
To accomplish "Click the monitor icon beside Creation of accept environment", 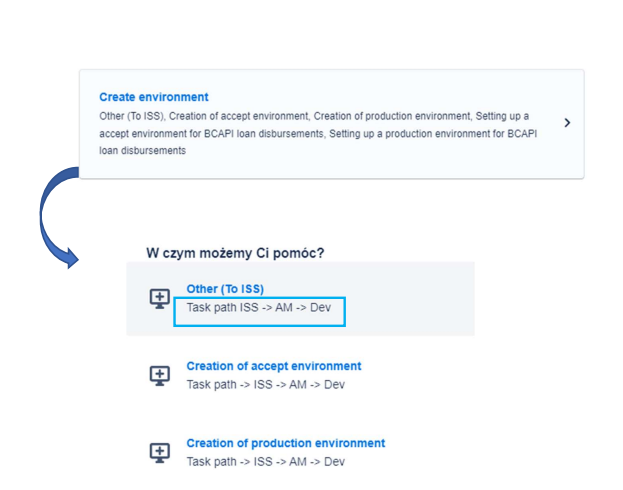I will 159,375.
